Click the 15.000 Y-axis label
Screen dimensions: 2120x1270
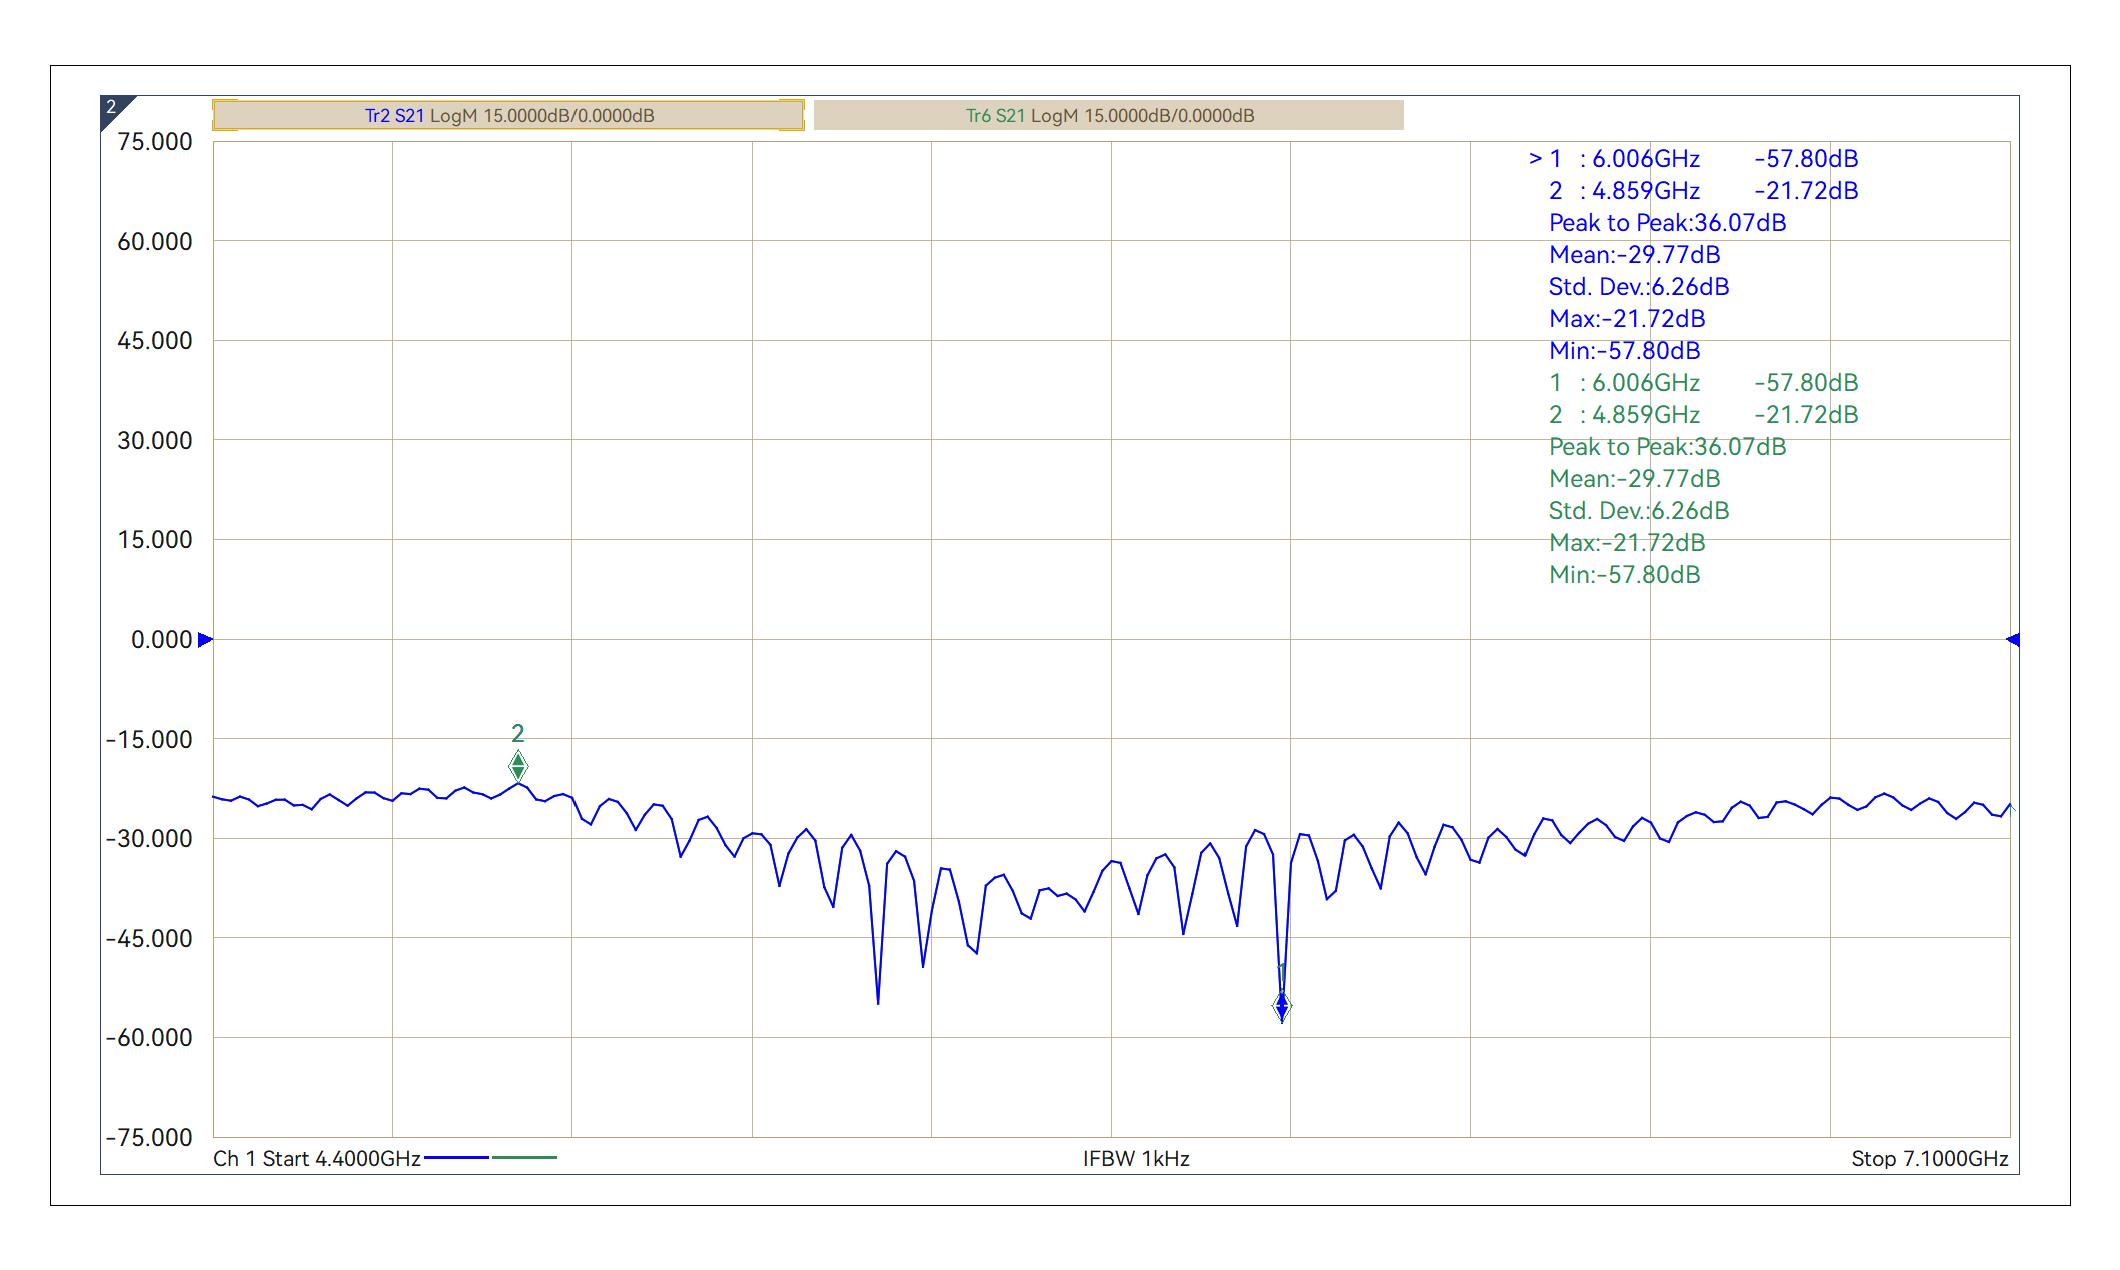click(155, 539)
